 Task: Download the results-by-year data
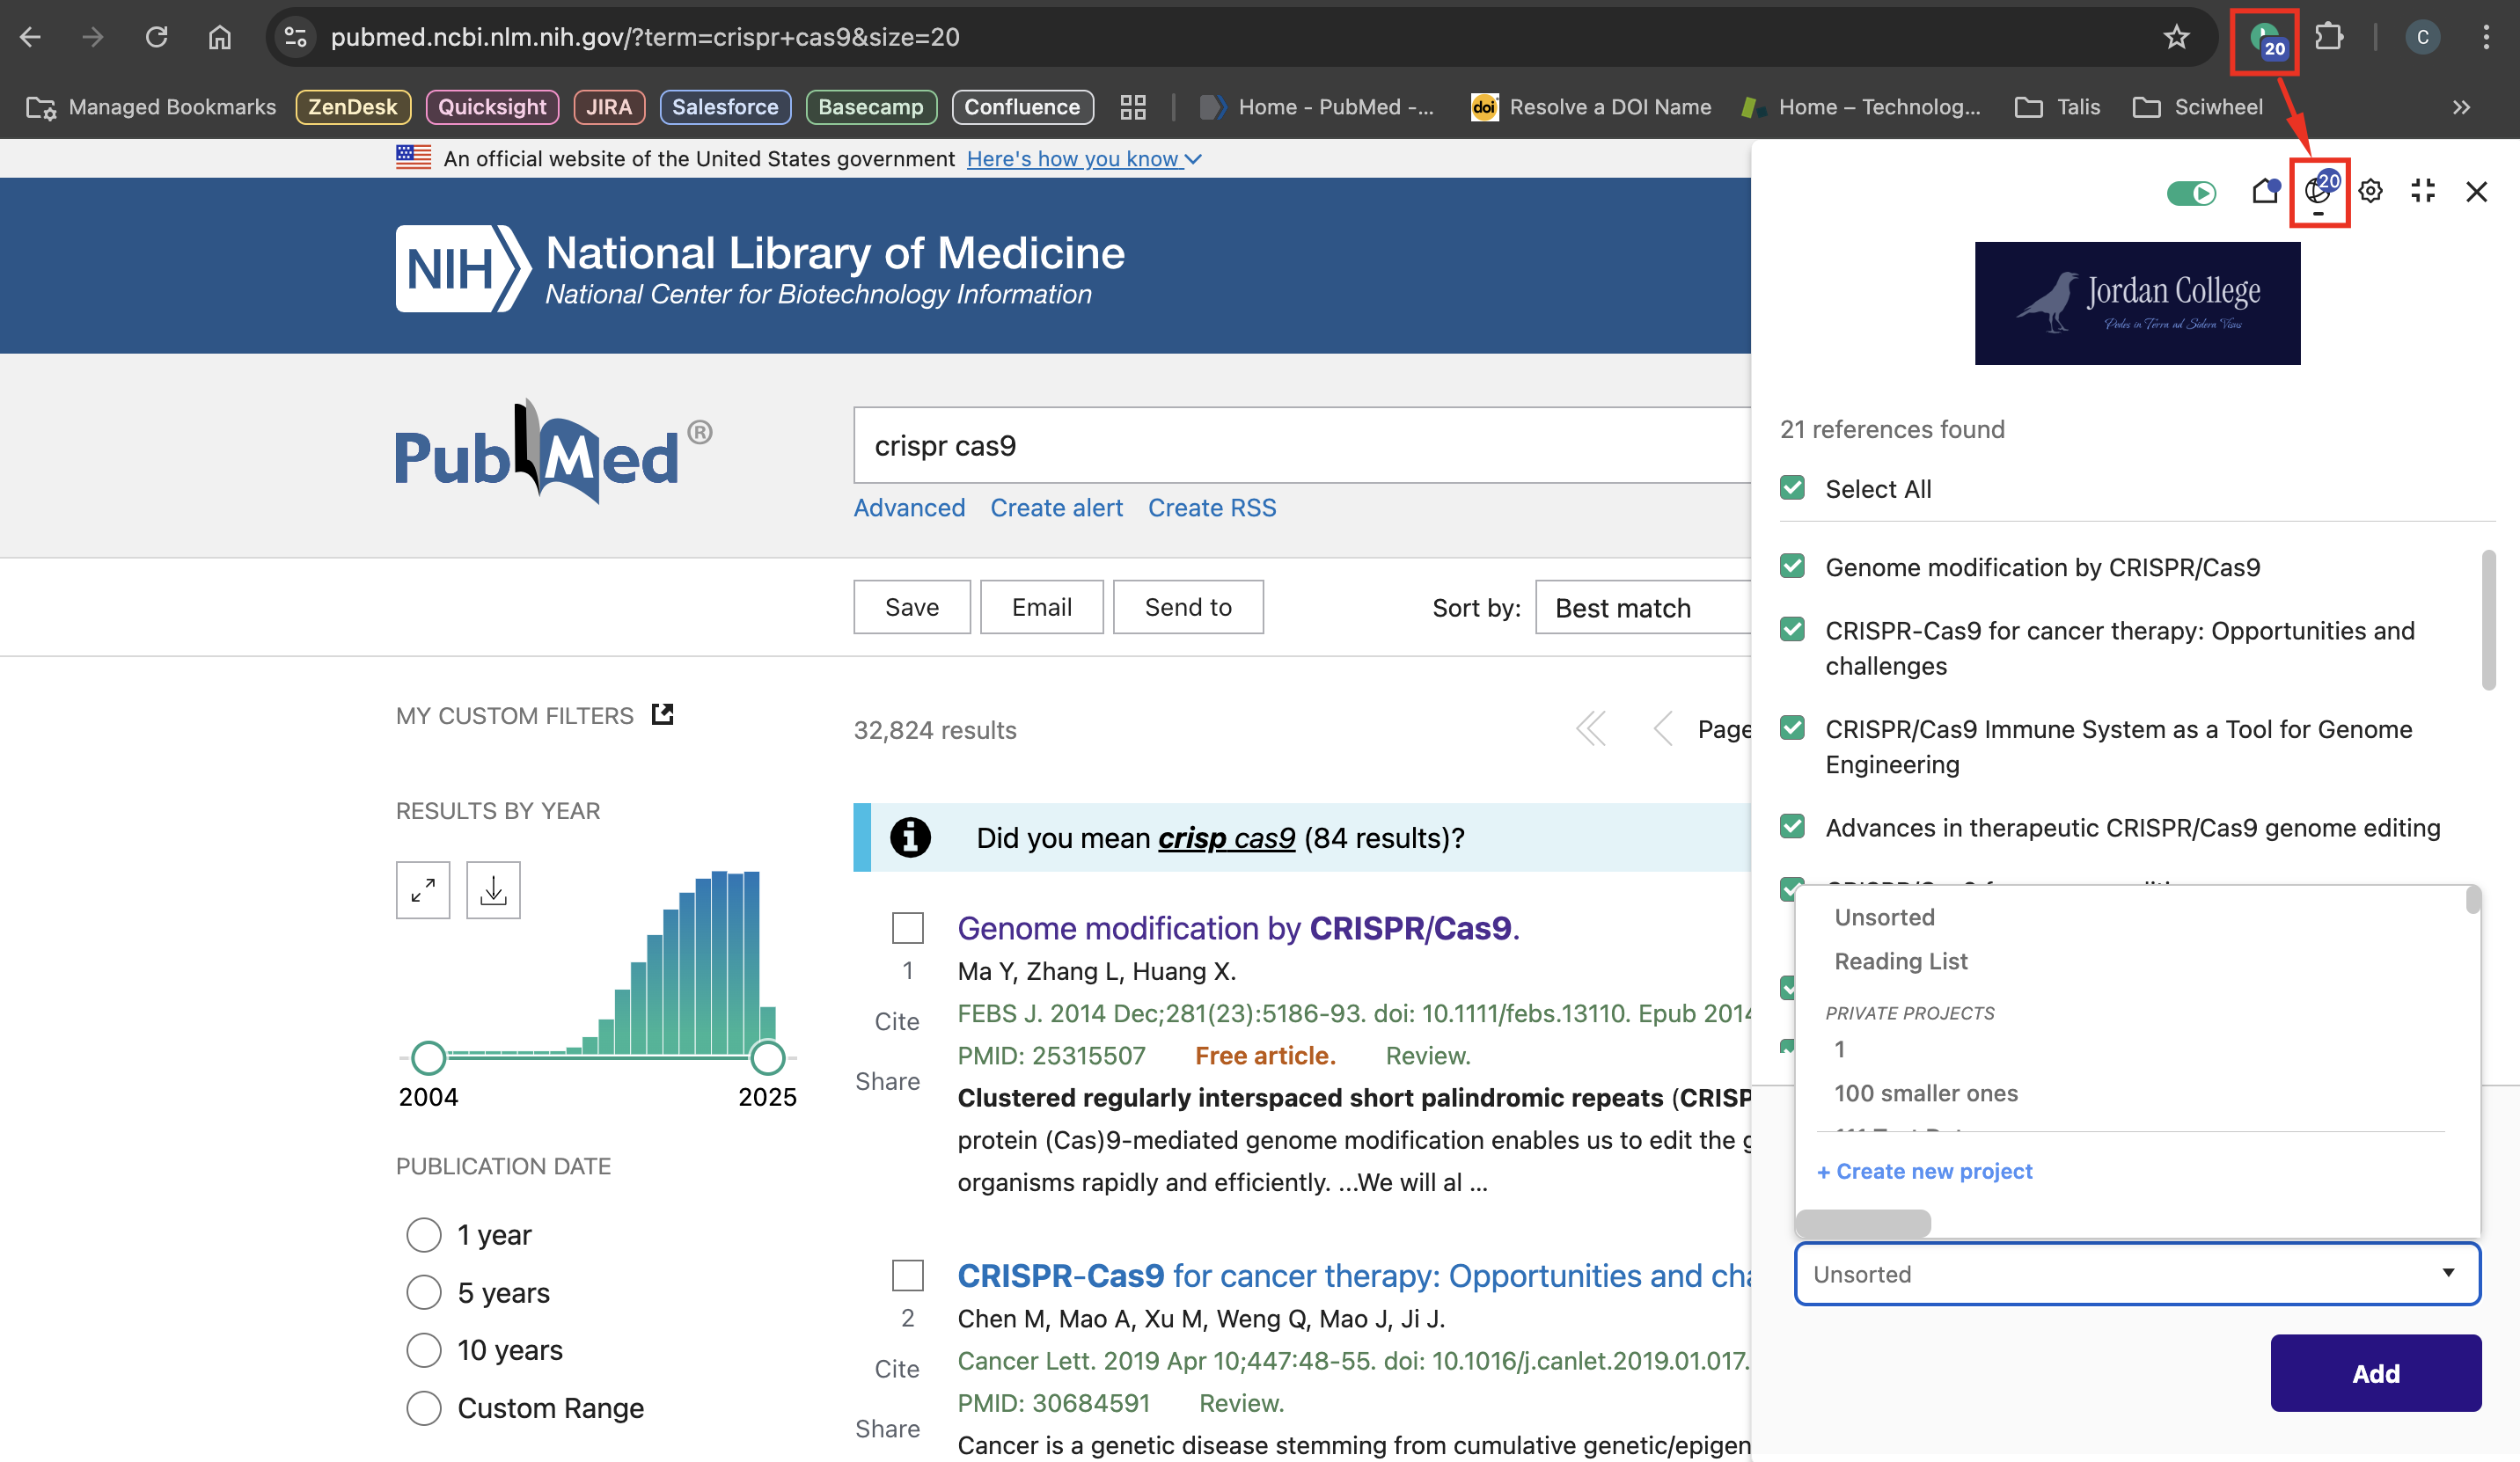tap(493, 889)
